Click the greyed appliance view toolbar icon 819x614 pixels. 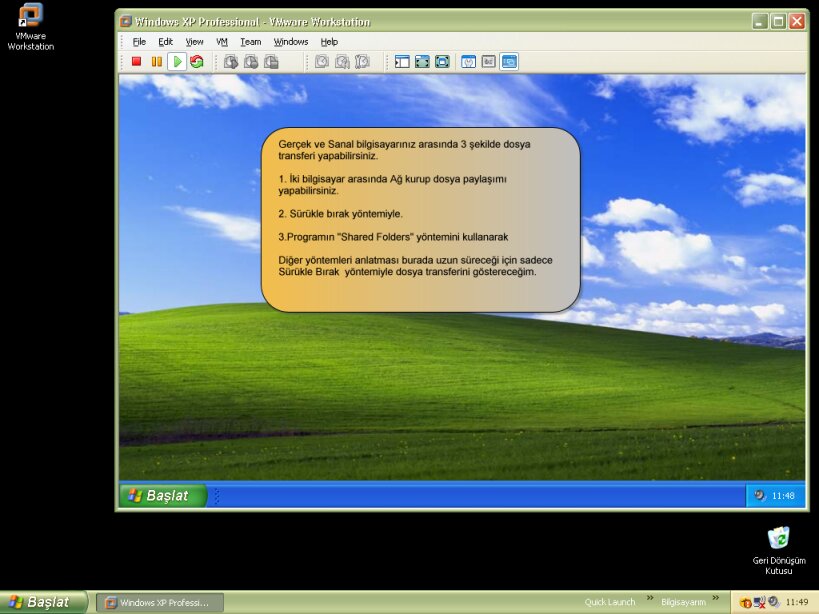488,62
